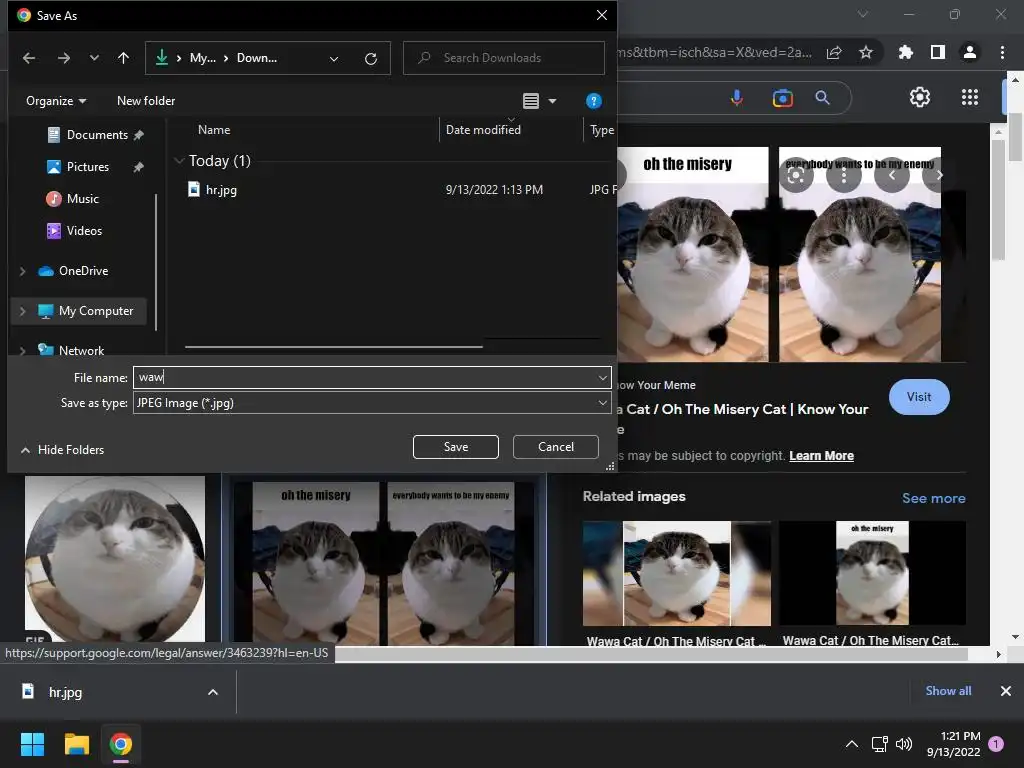The height and width of the screenshot is (768, 1024).
Task: Select Videos in navigation pane
Action: (84, 231)
